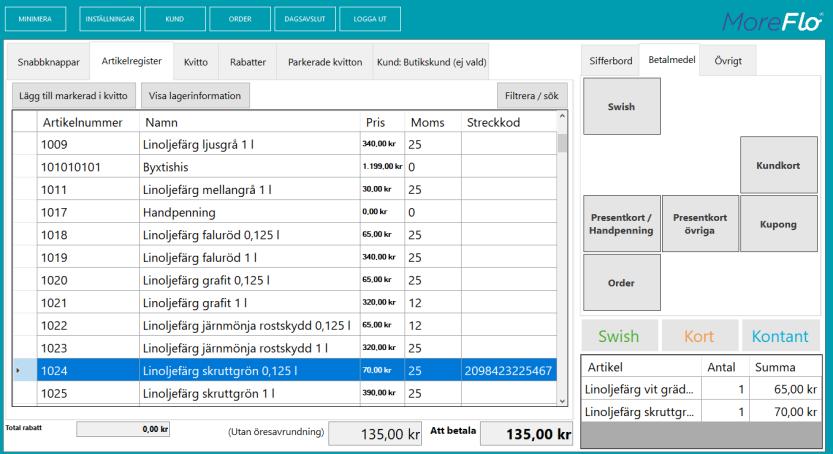Select row Linoljefärg grafit 0,125 l
This screenshot has width=833, height=454.
(x=285, y=280)
